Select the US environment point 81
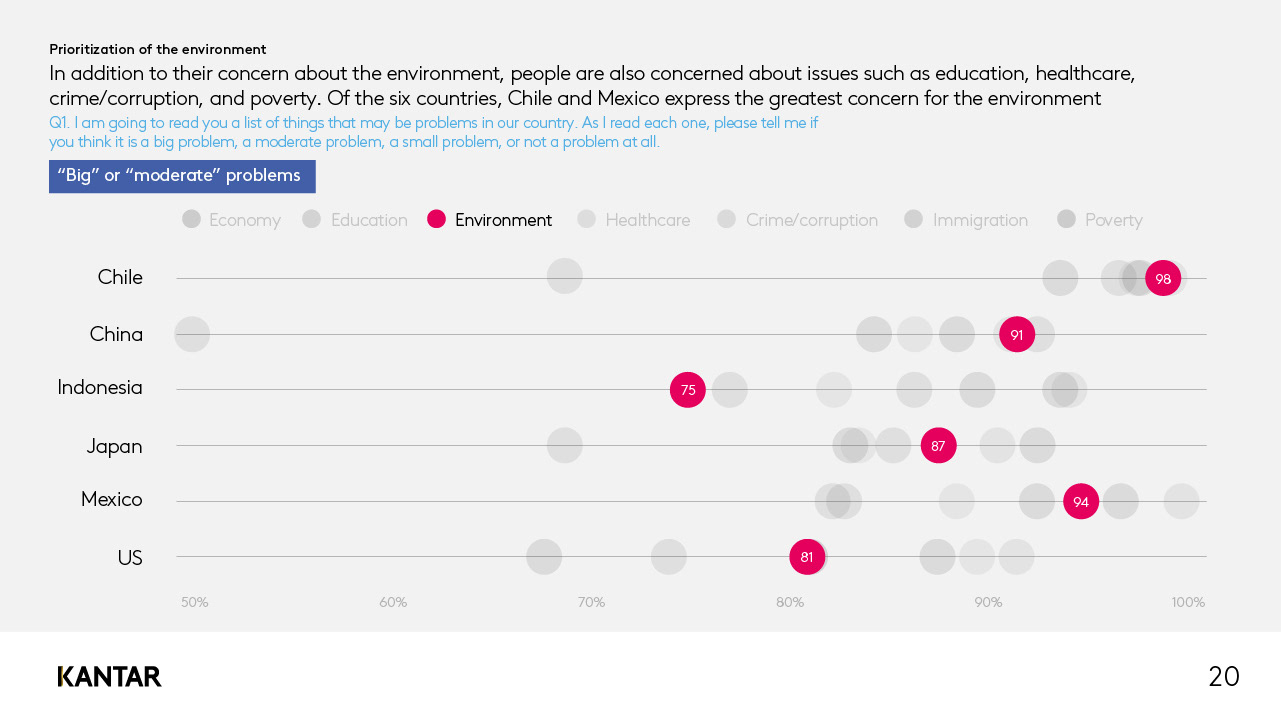 [x=807, y=557]
